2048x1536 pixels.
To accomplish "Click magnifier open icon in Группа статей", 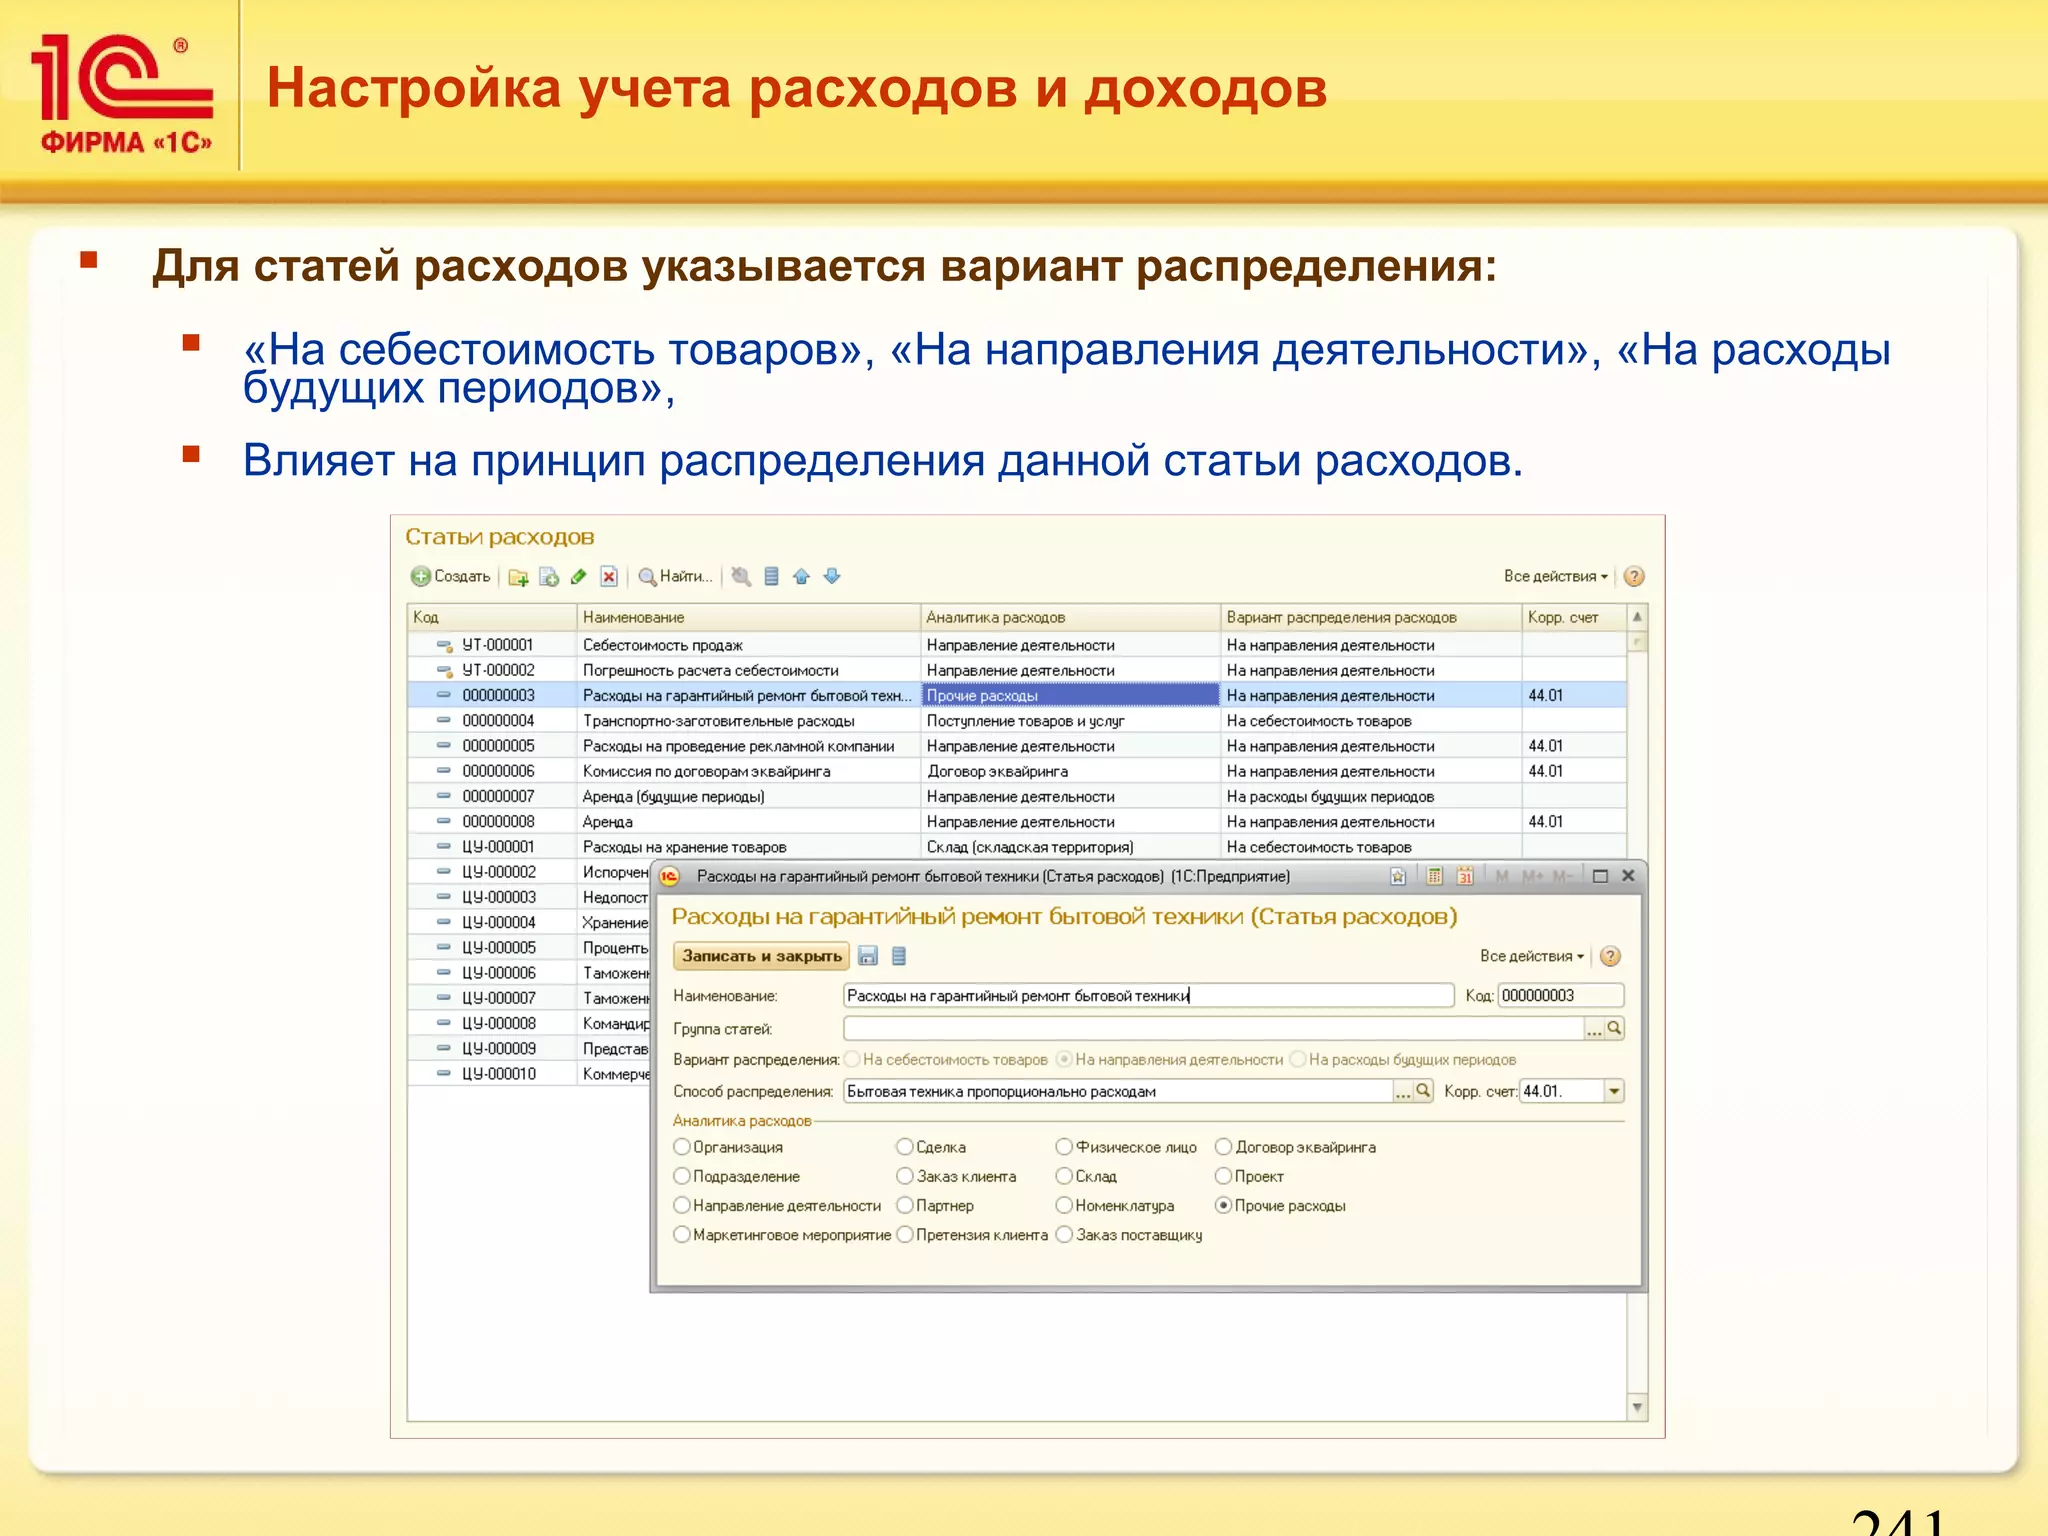I will click(x=1614, y=1028).
